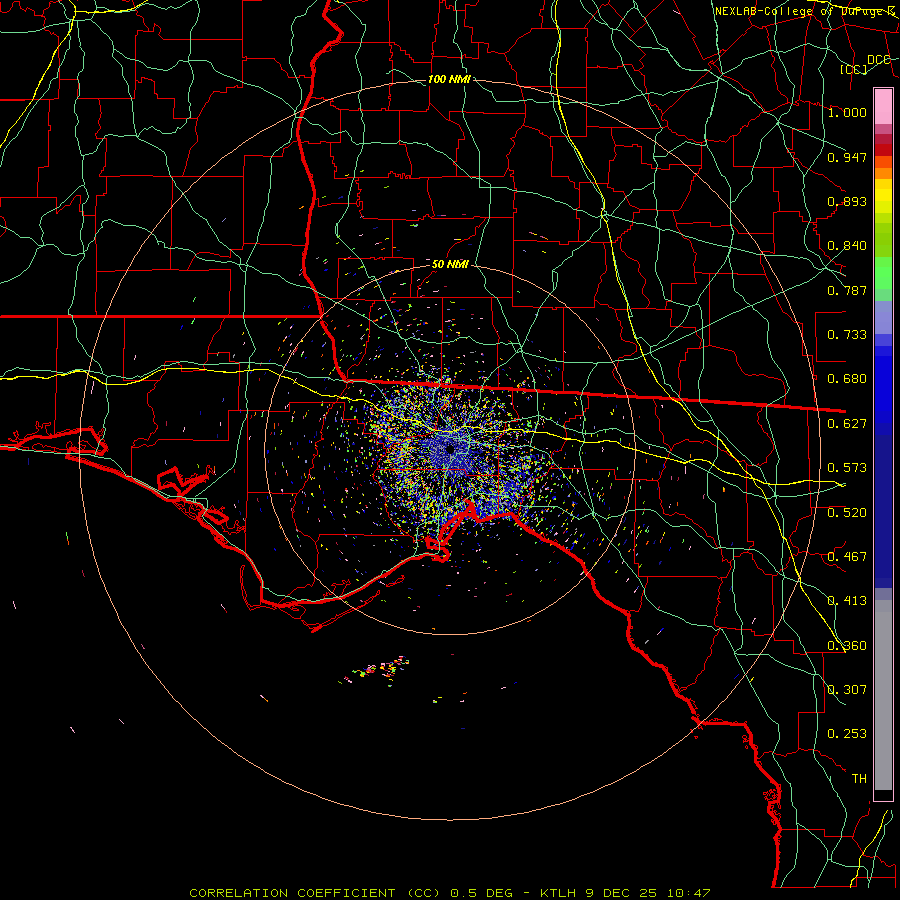Select the 0.947 scale value
Viewport: 900px width, 900px height.
847,157
